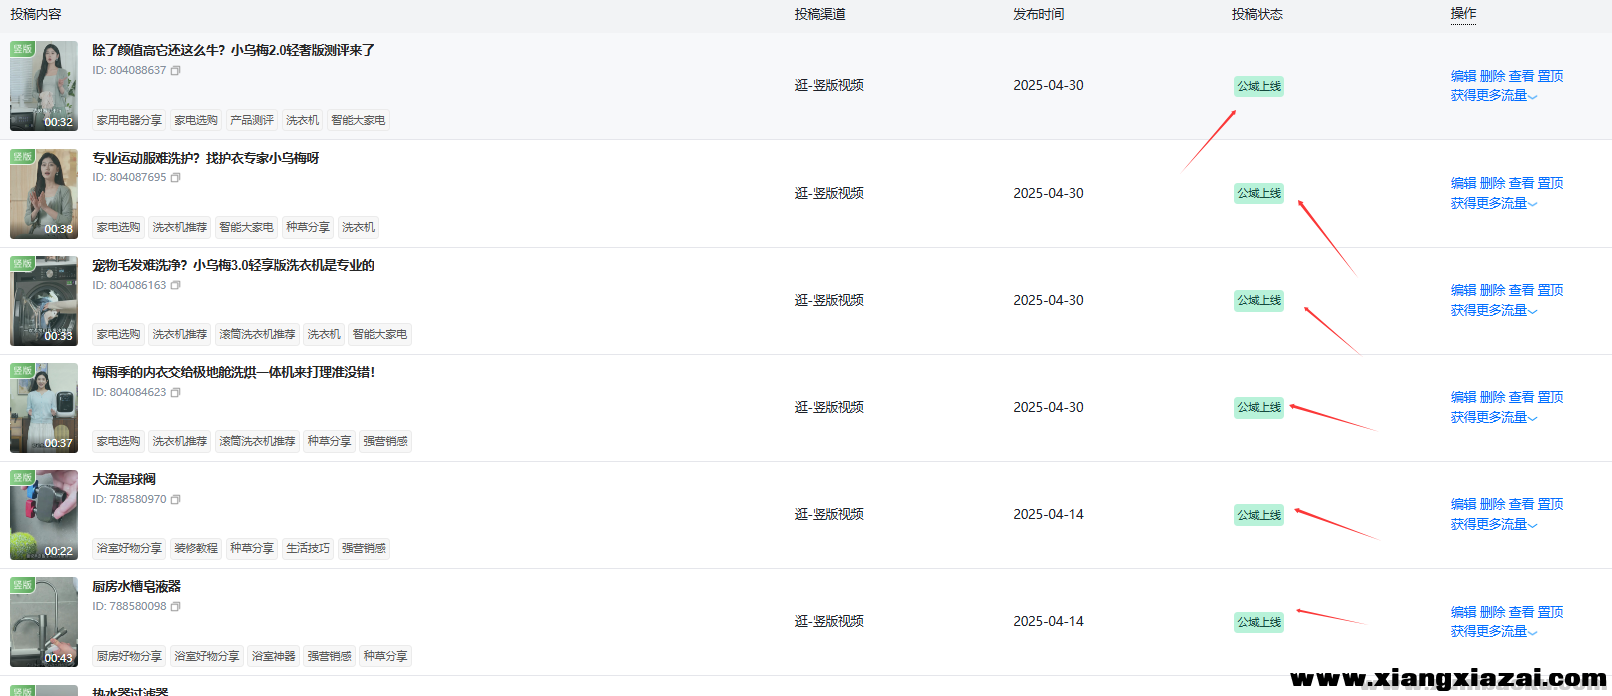Click 查看 for 厨房水槽皂液器 row
Image resolution: width=1612 pixels, height=696 pixels.
coord(1521,613)
